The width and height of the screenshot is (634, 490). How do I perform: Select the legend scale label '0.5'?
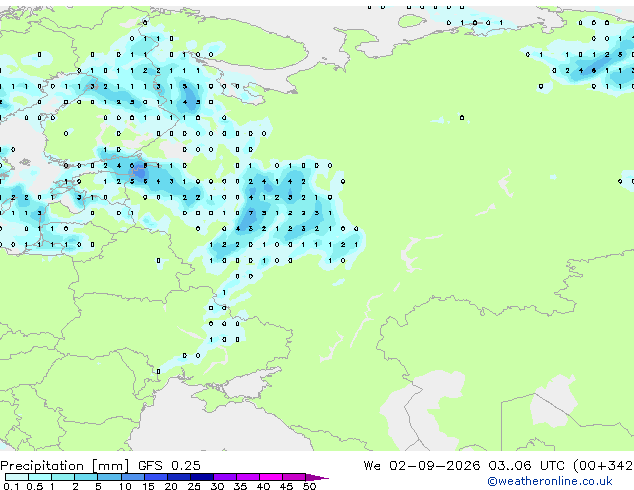coord(35,486)
